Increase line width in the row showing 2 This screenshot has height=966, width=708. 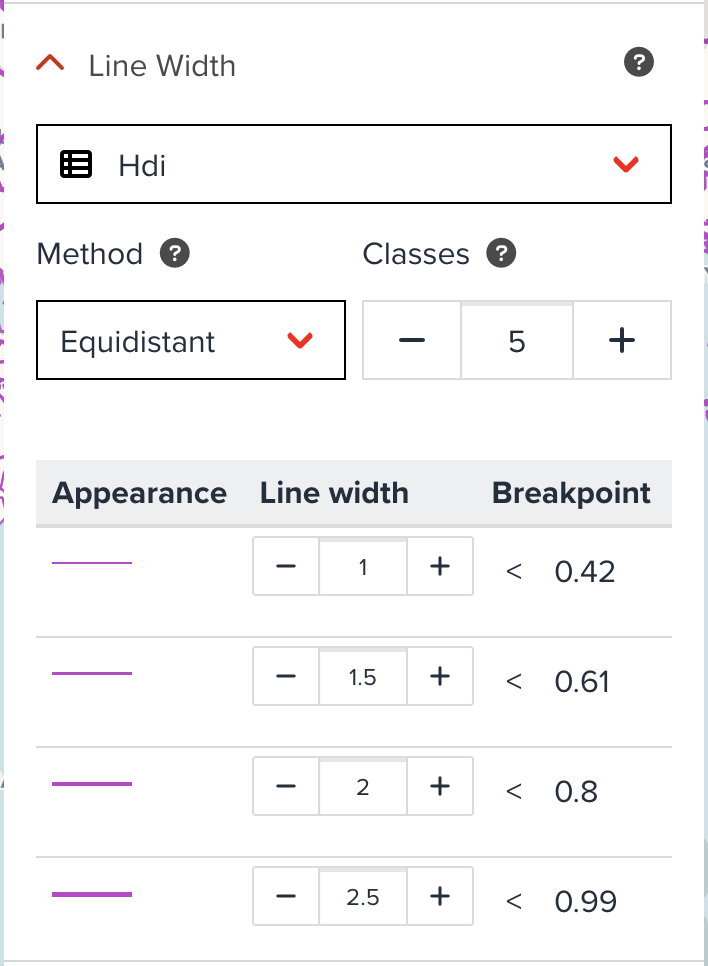(x=440, y=786)
